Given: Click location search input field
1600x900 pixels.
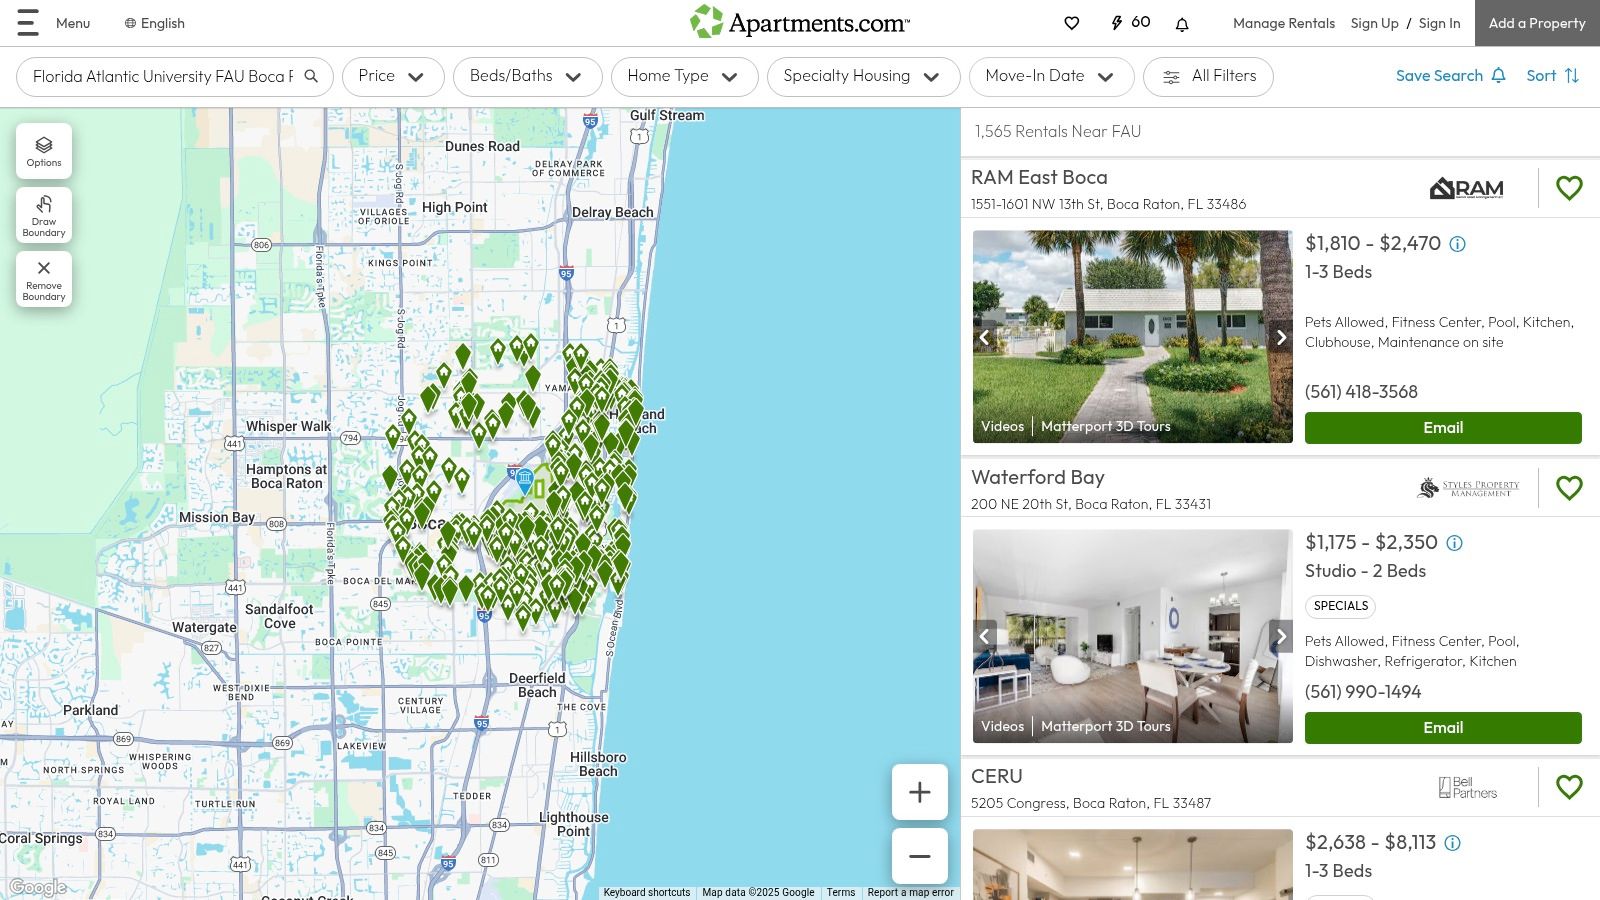Looking at the screenshot, I should click(163, 76).
